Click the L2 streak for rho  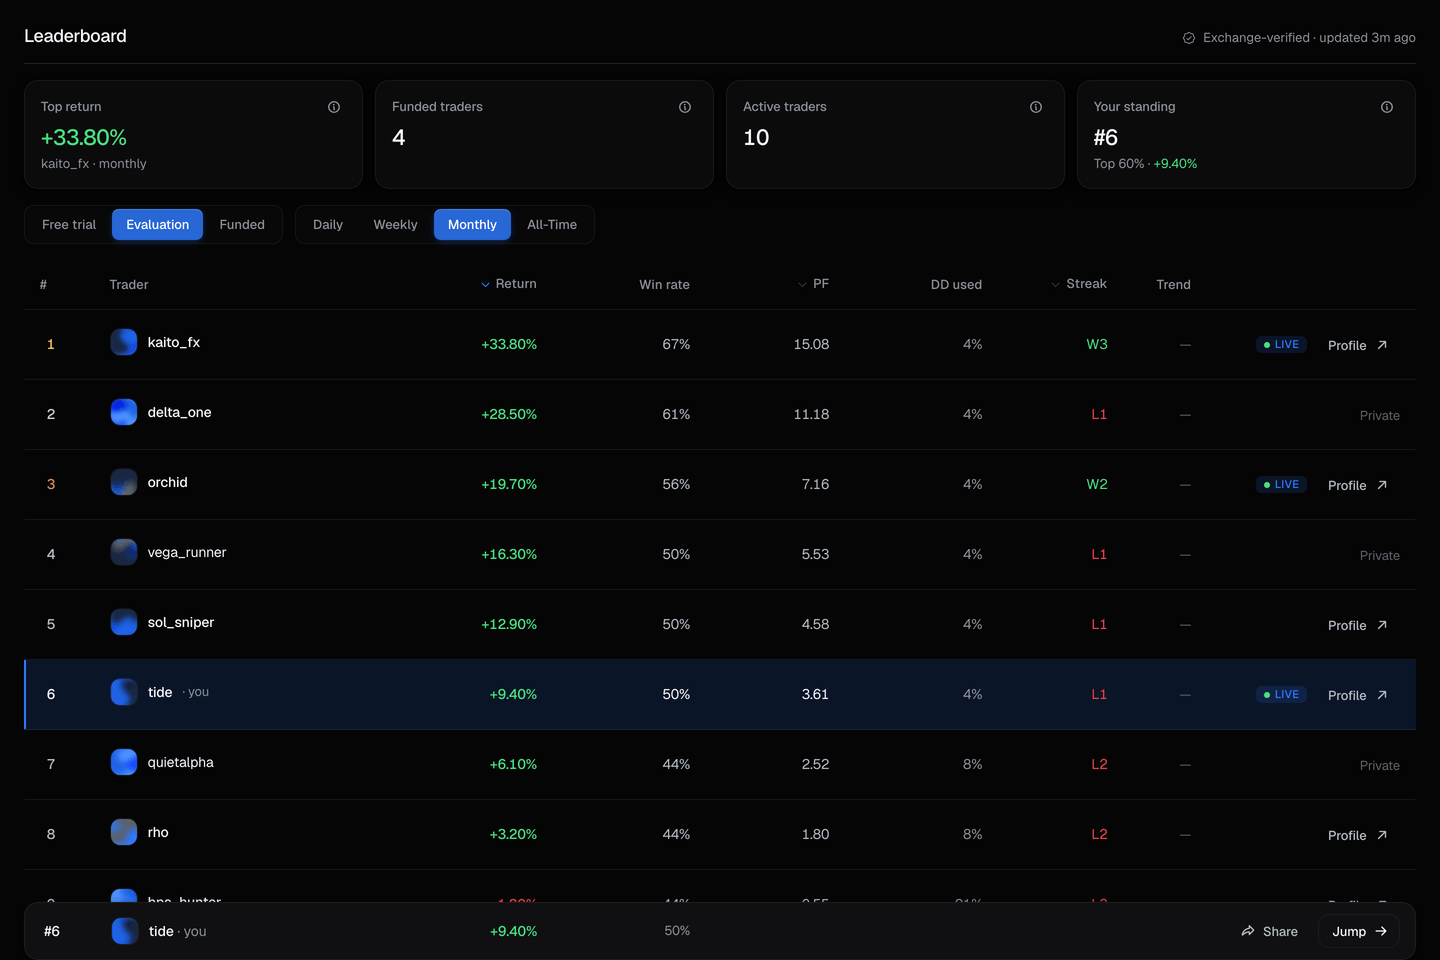point(1099,834)
